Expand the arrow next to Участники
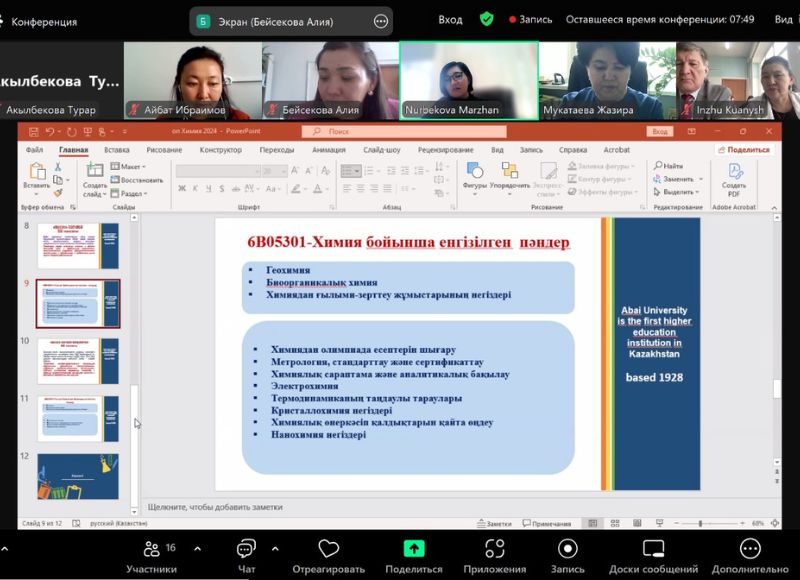The height and width of the screenshot is (580, 800). (x=197, y=548)
